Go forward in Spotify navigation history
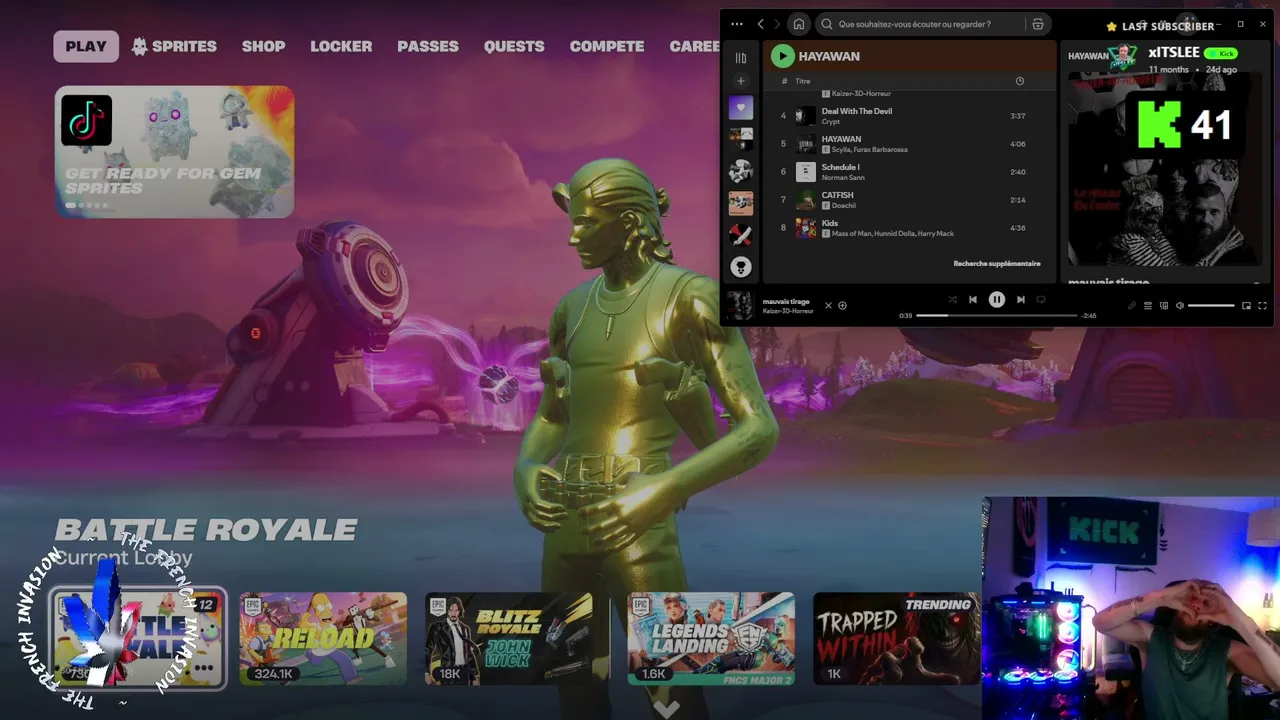 777,24
